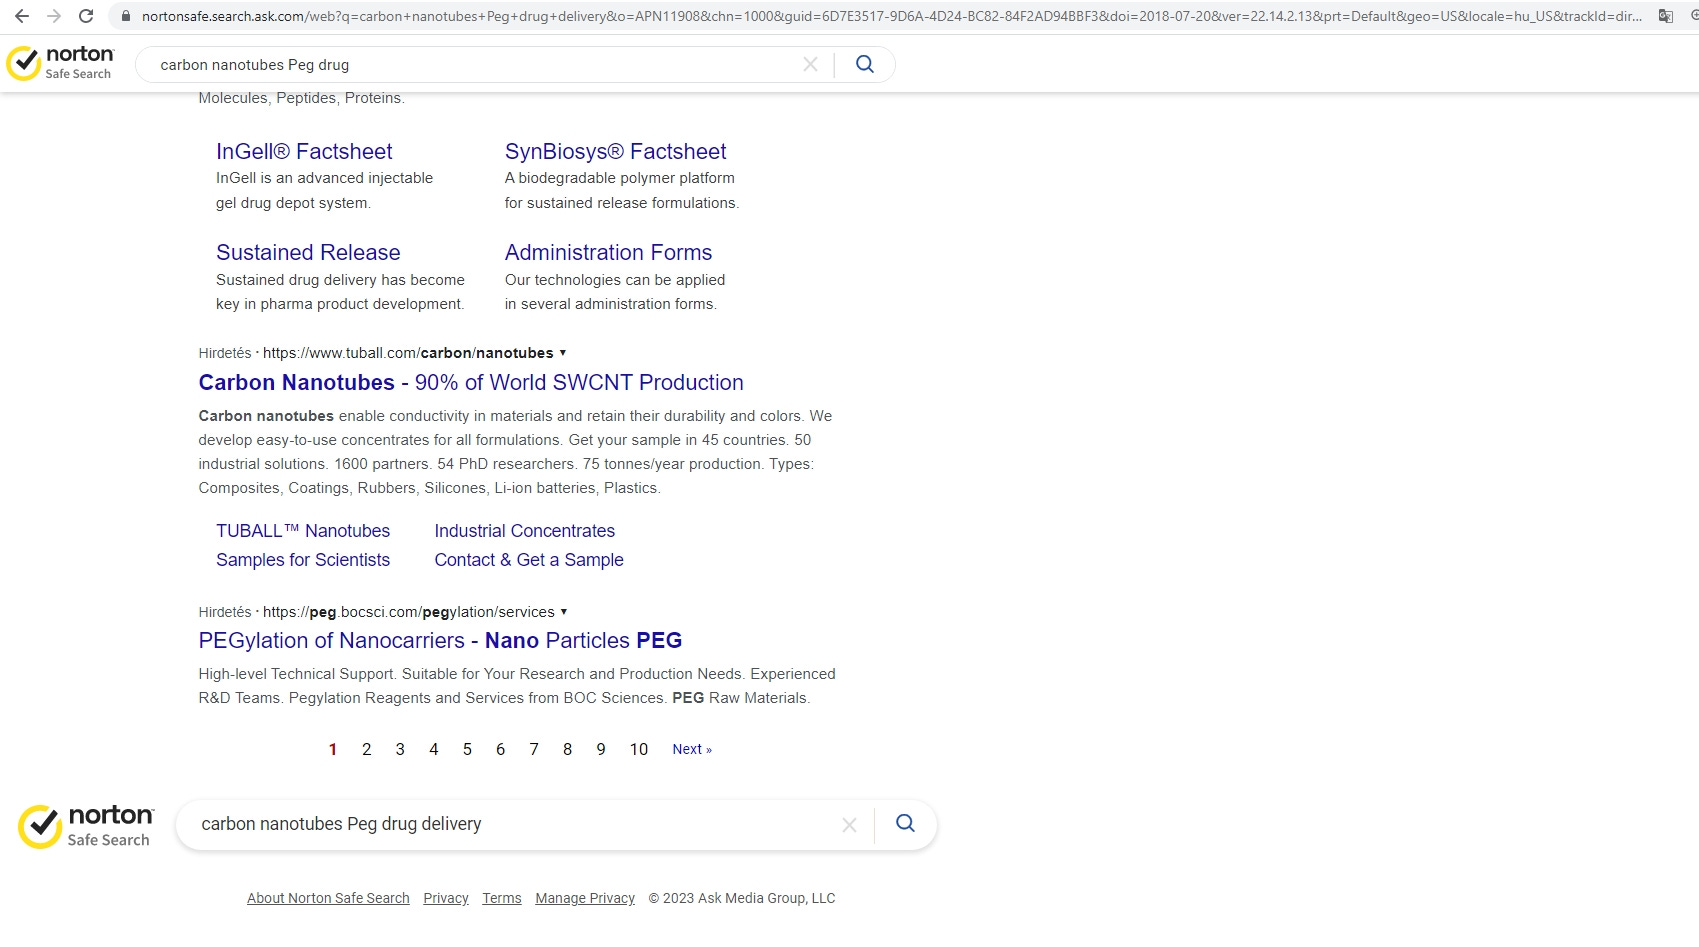Click the Norton Safe Search logo at top
Screen dimensions: 1699x947
(x=60, y=63)
